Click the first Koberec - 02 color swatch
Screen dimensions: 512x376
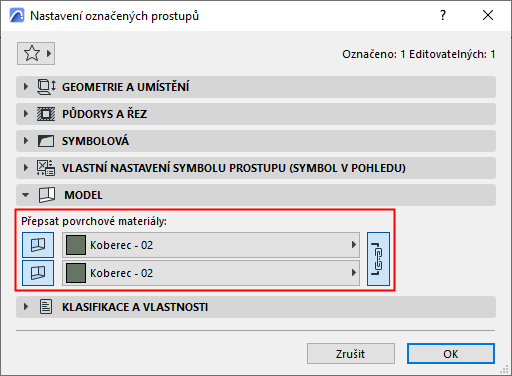point(76,245)
